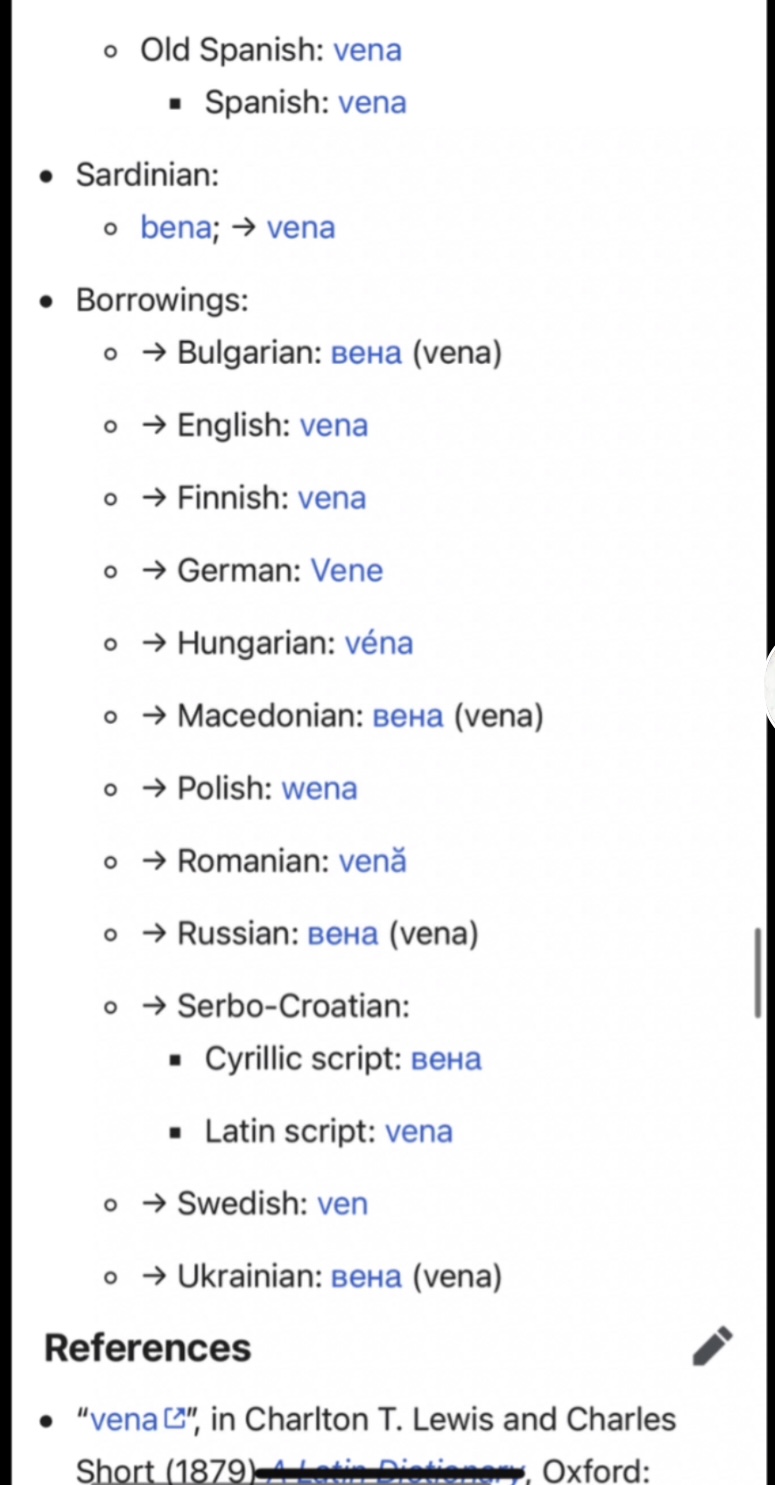
Task: Open the English vena borrowing link
Action: coord(334,426)
